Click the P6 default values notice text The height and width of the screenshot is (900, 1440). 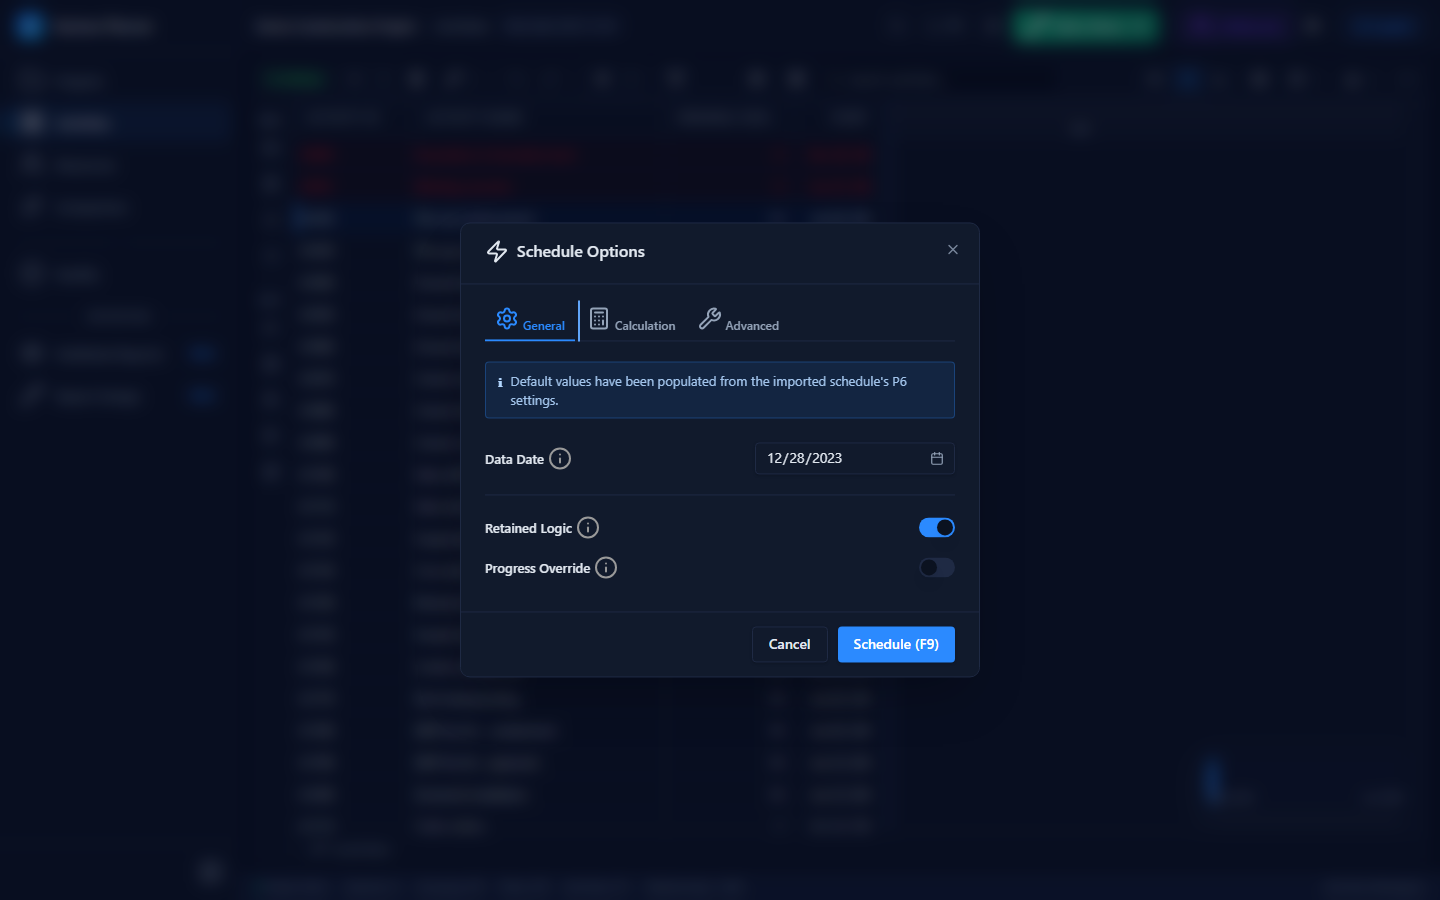click(x=708, y=391)
